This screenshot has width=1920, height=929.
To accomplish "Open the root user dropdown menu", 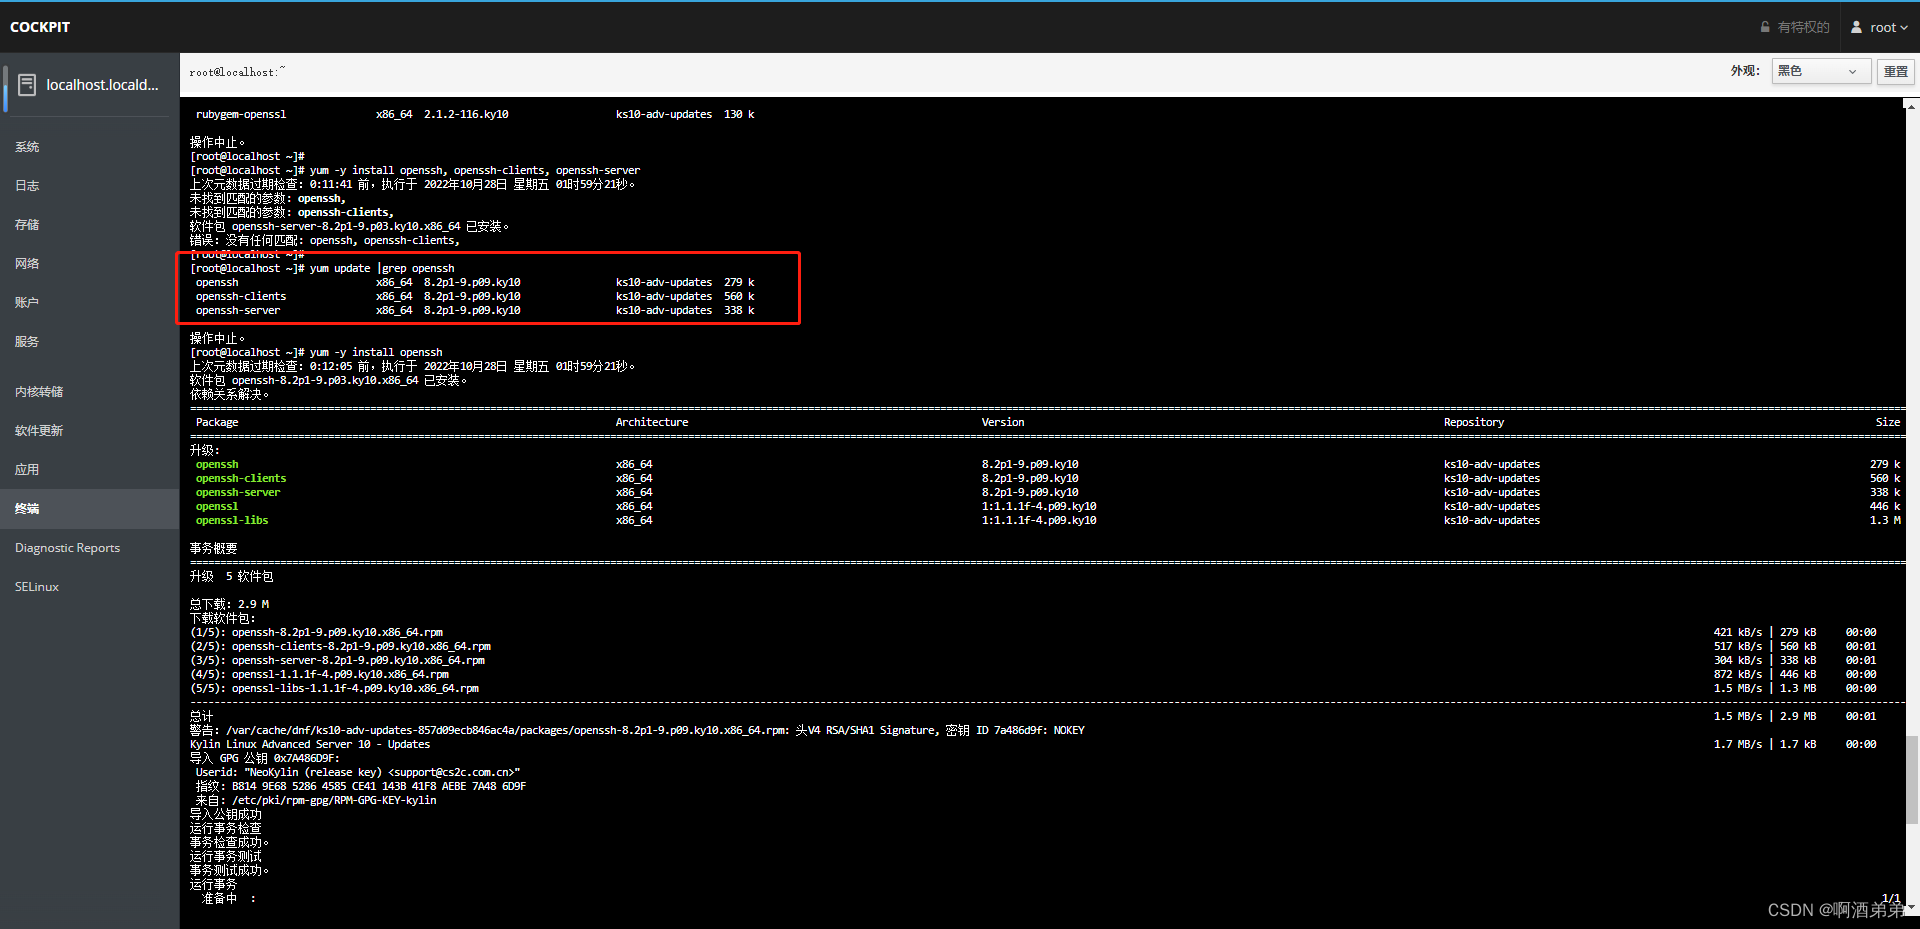I will (x=1879, y=27).
